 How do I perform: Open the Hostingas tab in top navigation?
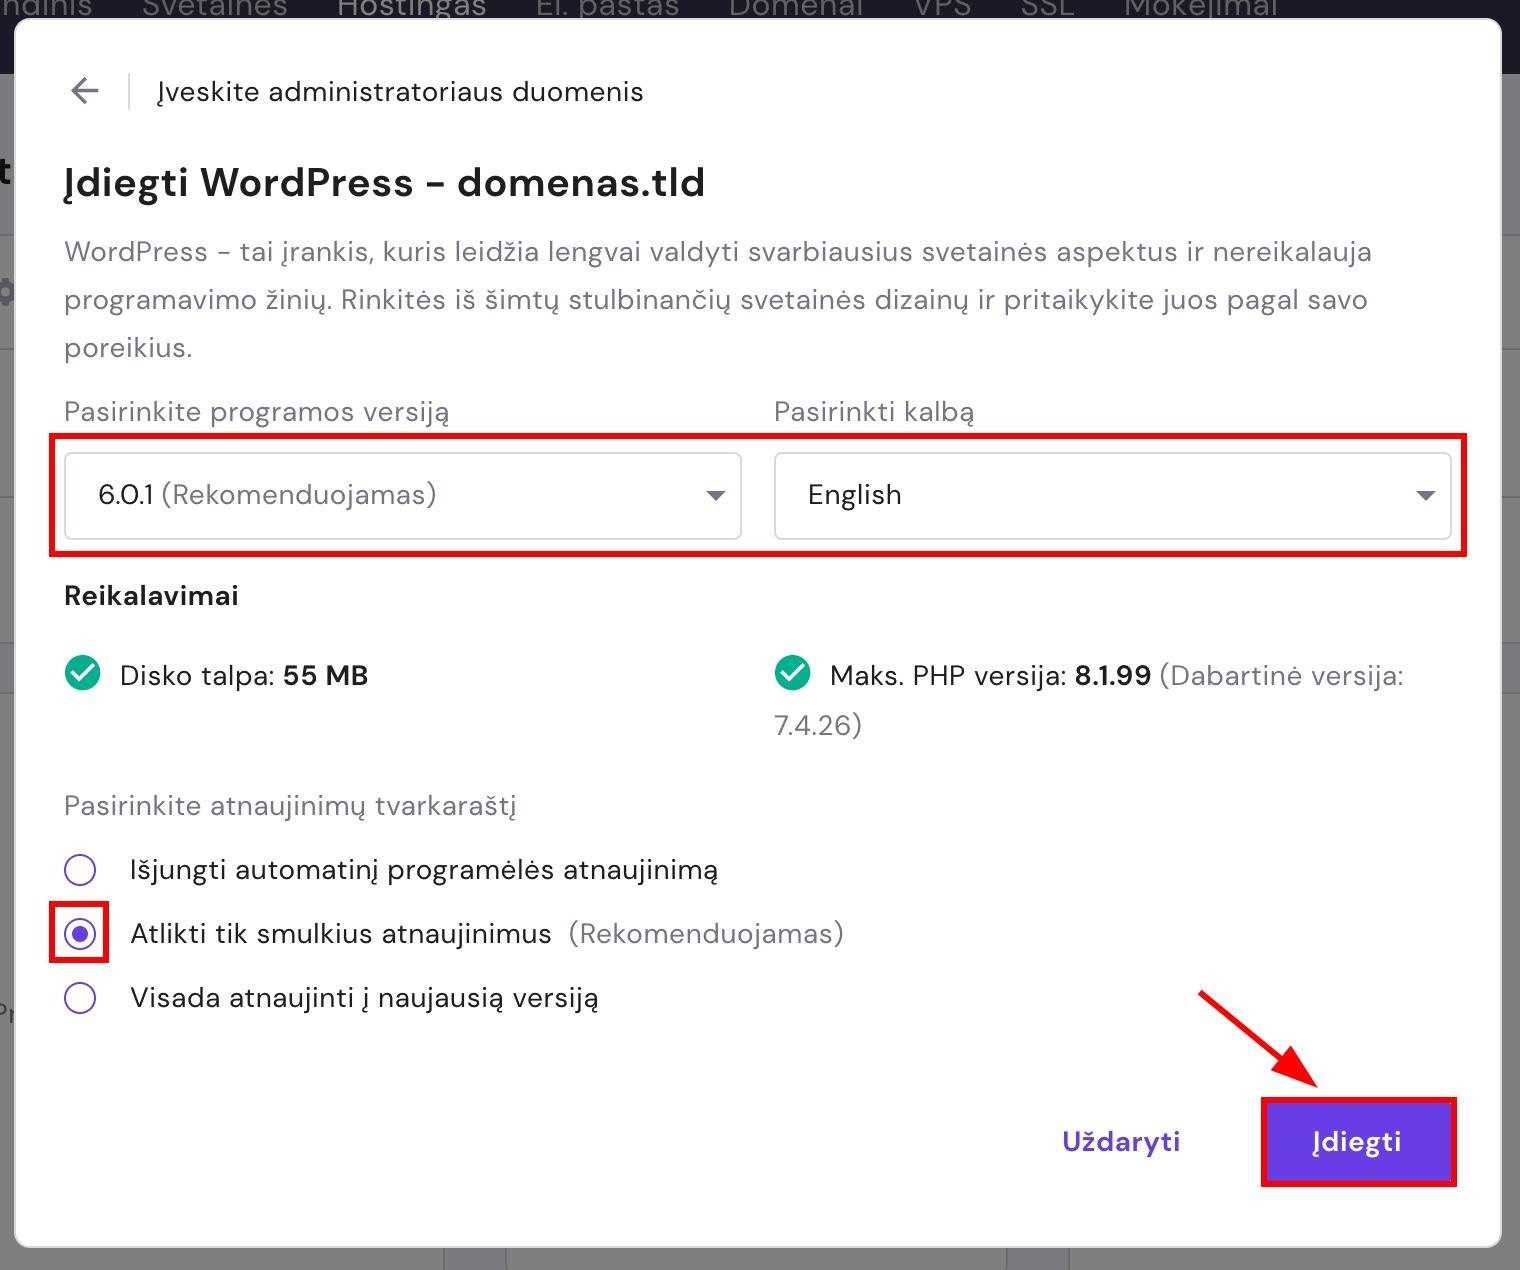[411, 8]
